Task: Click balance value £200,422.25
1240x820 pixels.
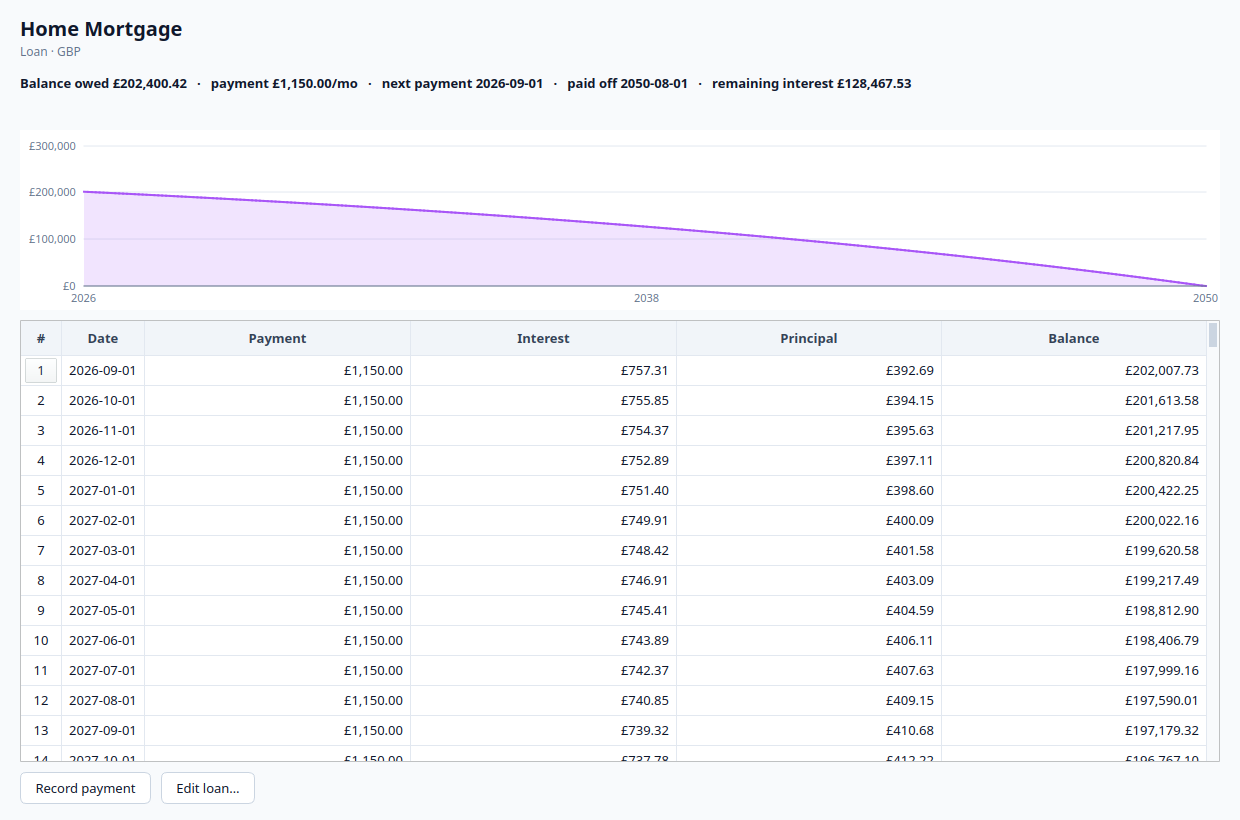Action: (1162, 491)
